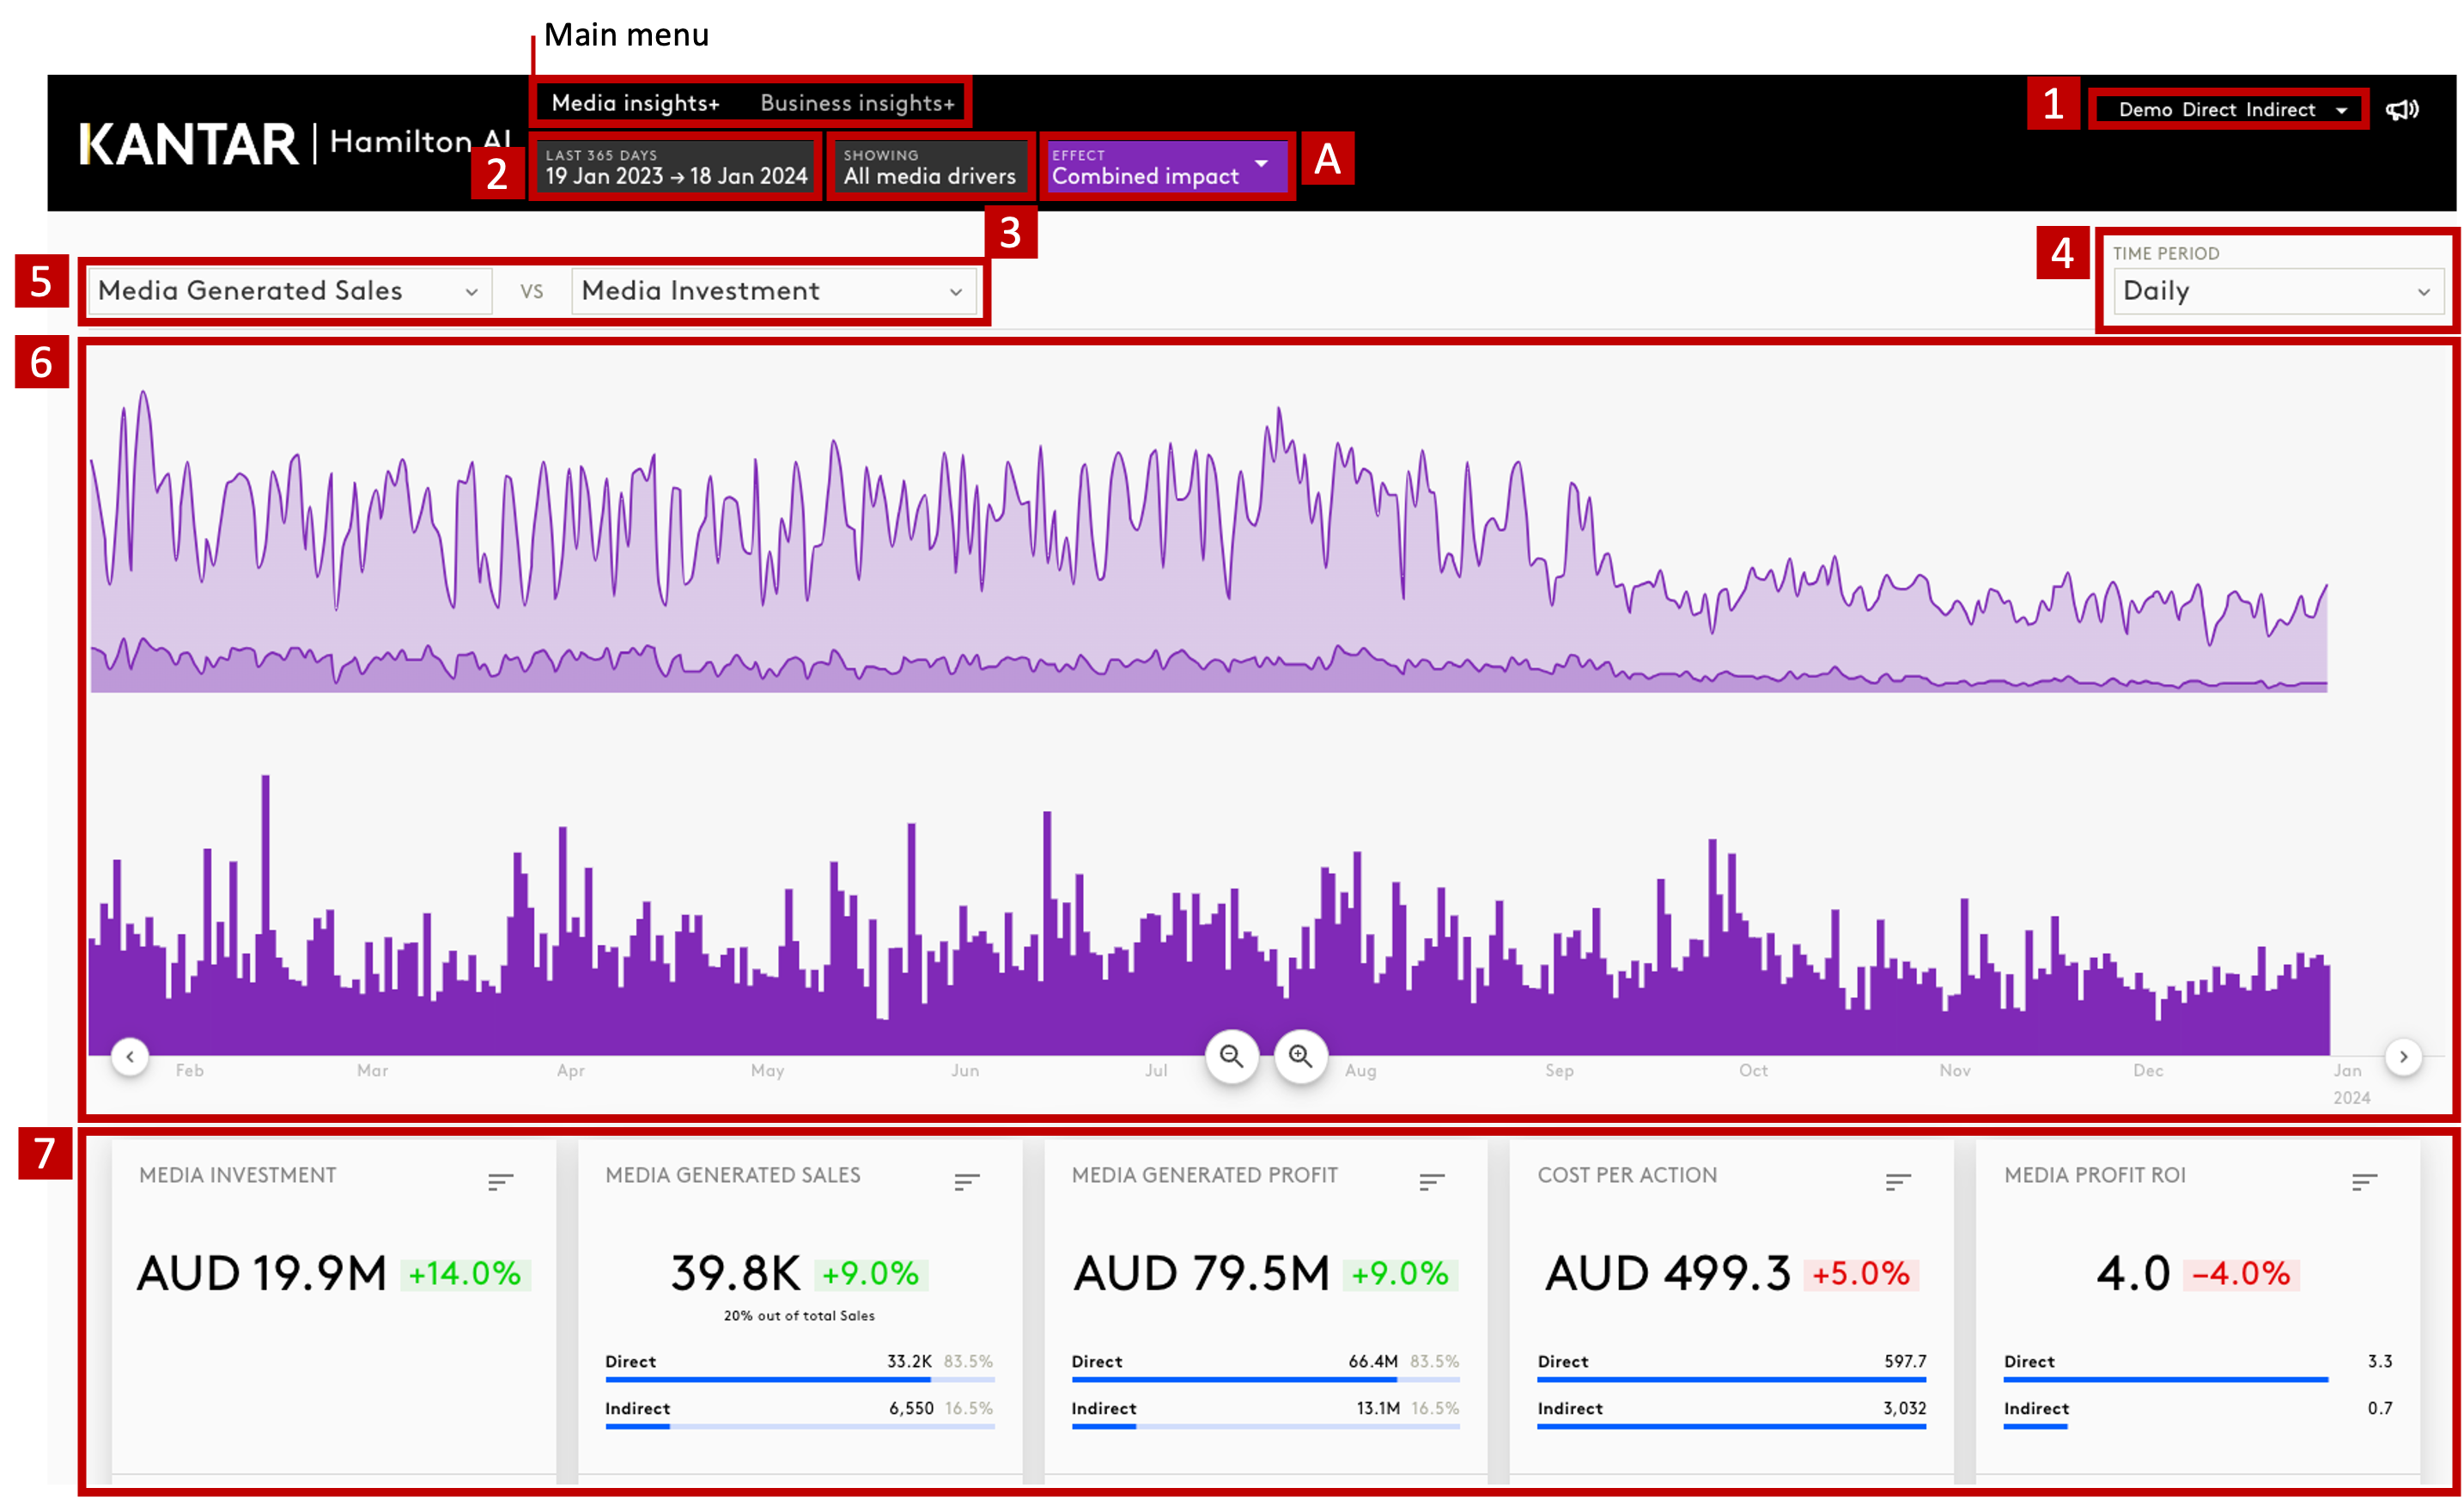Click the megaphone announcements icon
This screenshot has width=2464, height=1500.
(2401, 110)
